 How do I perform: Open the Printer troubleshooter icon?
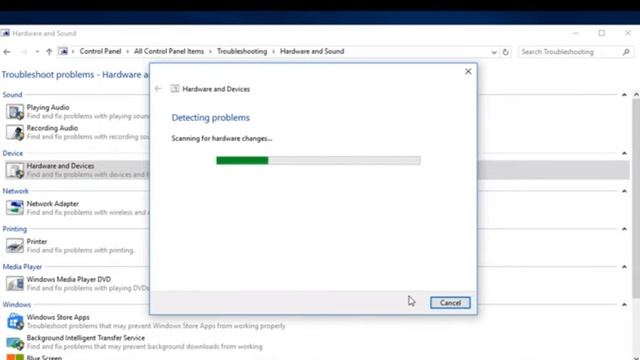[15, 246]
